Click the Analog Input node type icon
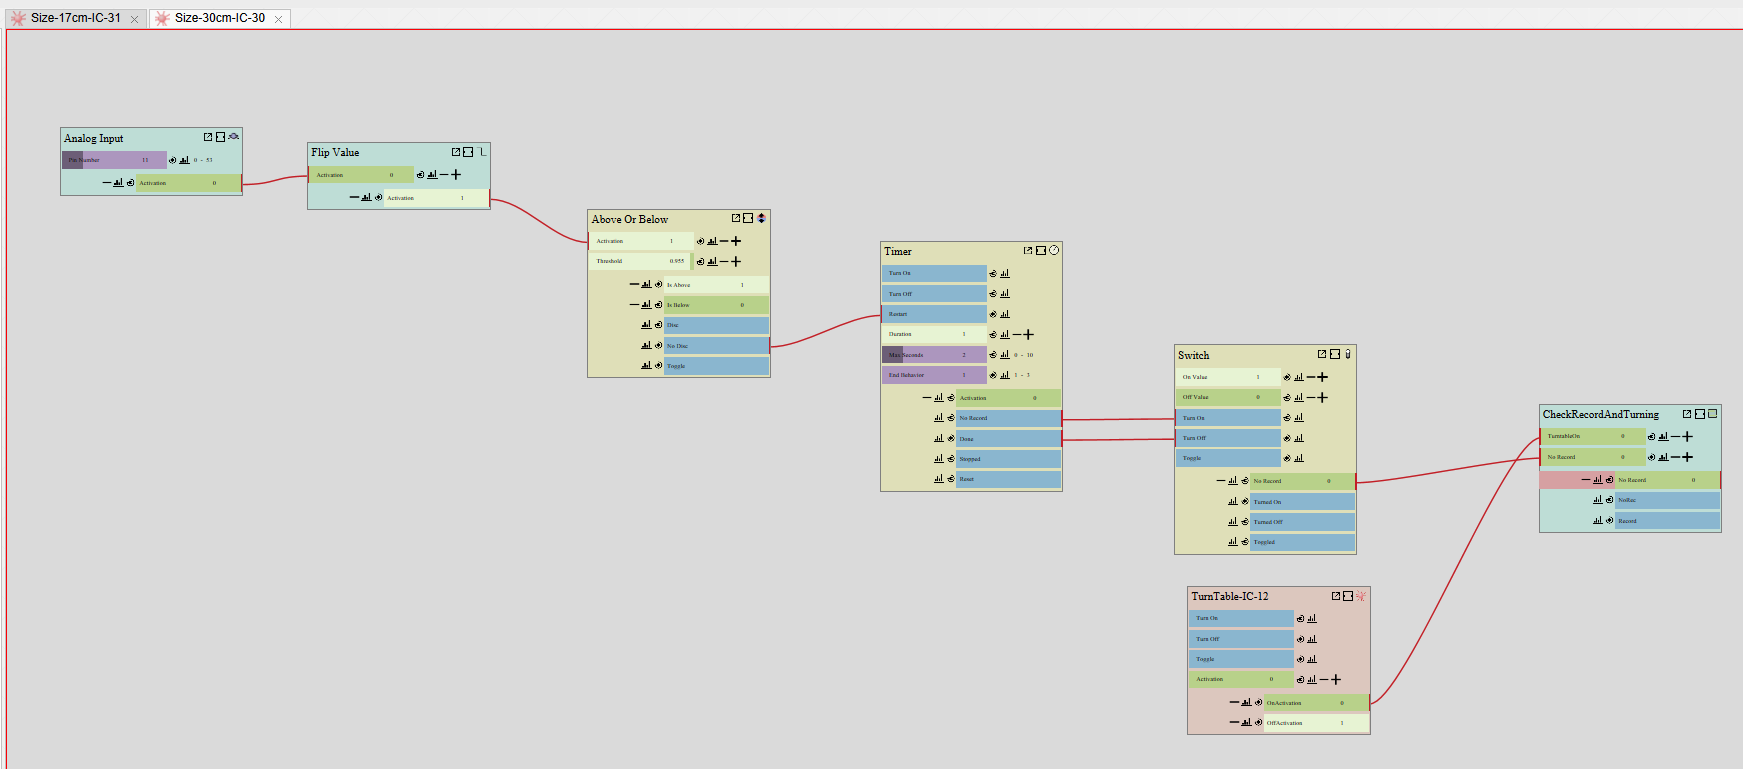The height and width of the screenshot is (769, 1743). click(x=233, y=137)
